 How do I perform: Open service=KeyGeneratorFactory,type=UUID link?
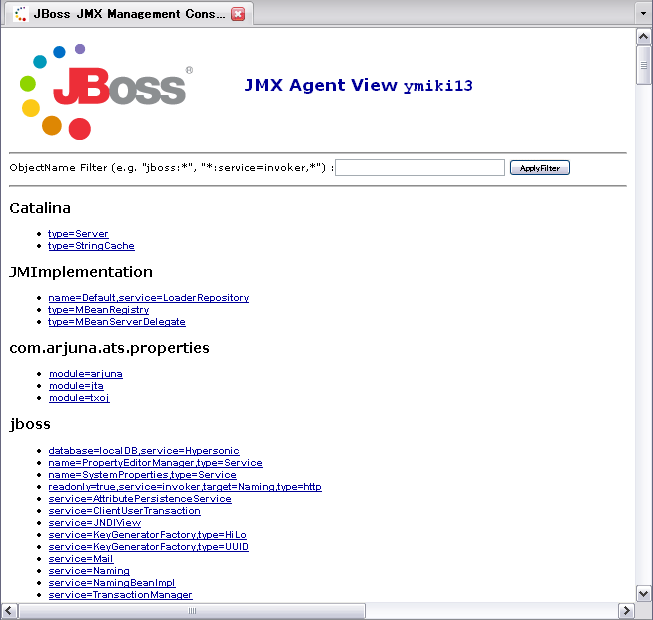click(149, 547)
